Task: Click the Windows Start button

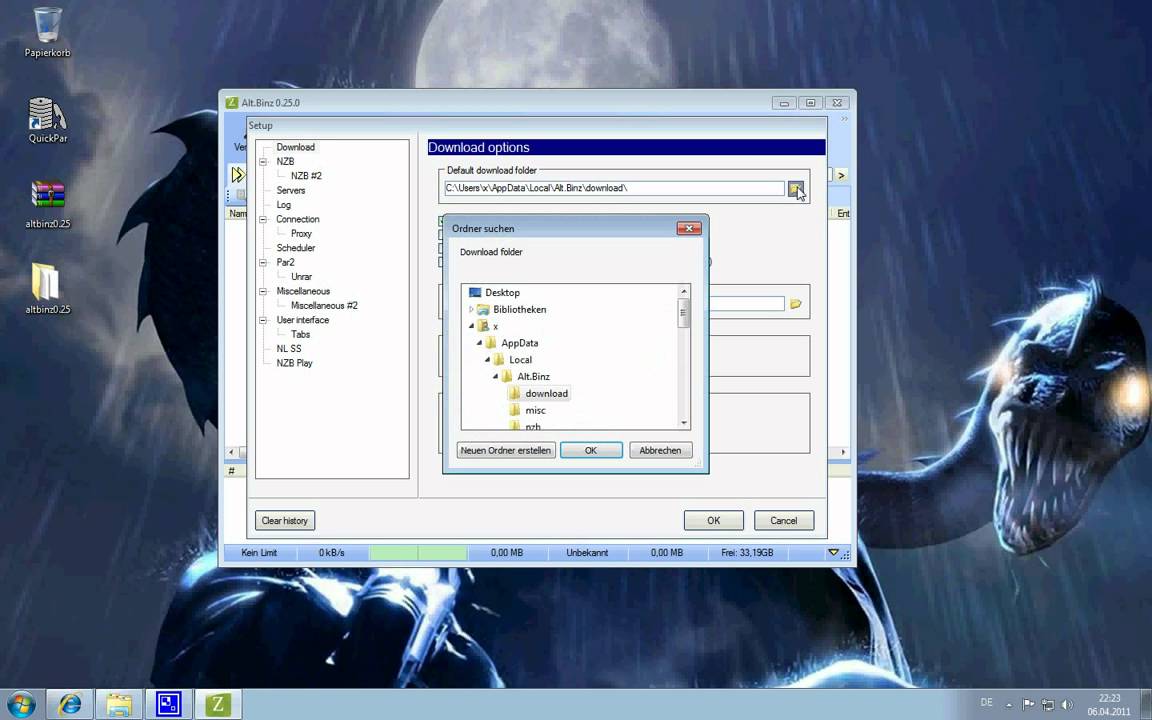Action: [20, 705]
